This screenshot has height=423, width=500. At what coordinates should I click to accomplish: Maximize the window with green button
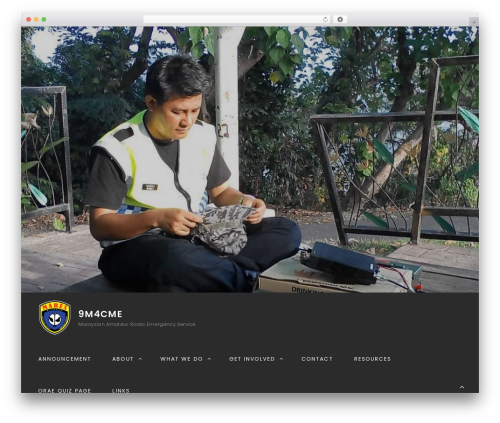[x=44, y=19]
